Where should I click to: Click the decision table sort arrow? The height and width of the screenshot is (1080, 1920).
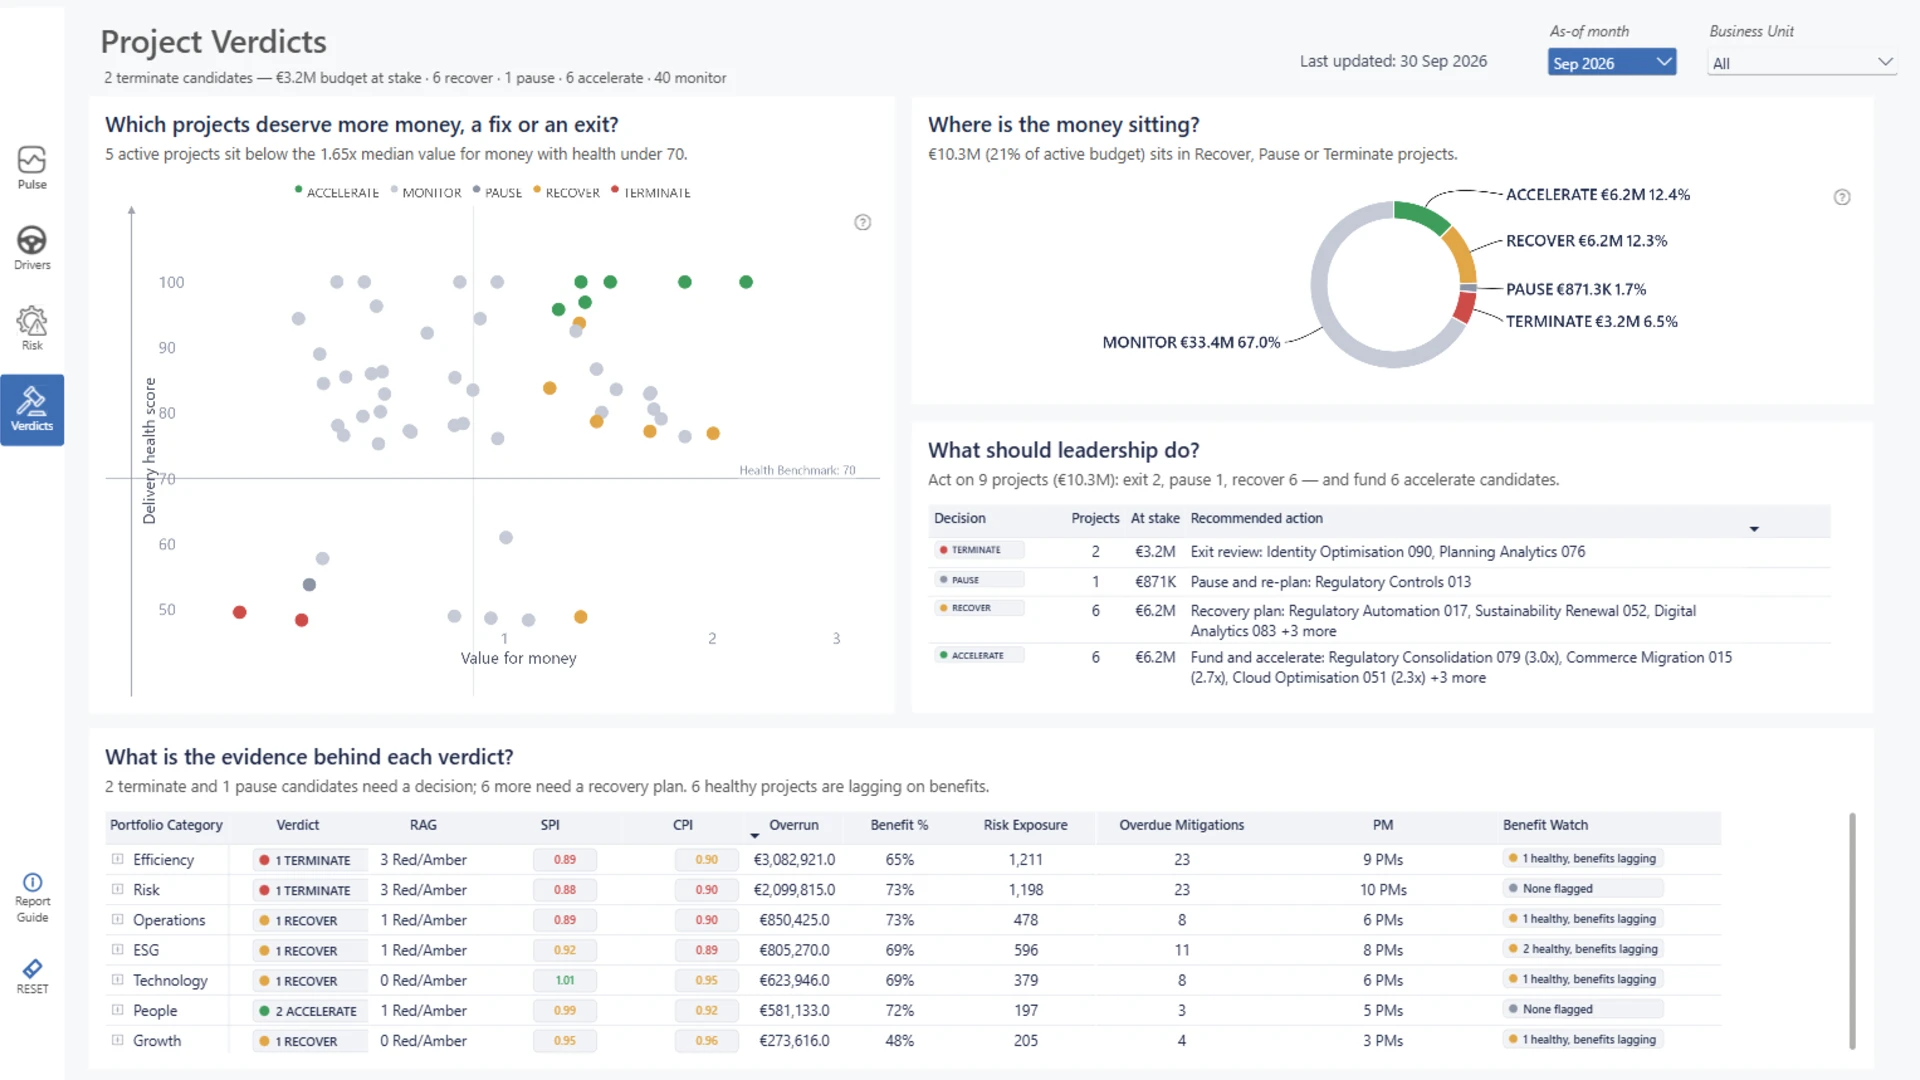1754,529
